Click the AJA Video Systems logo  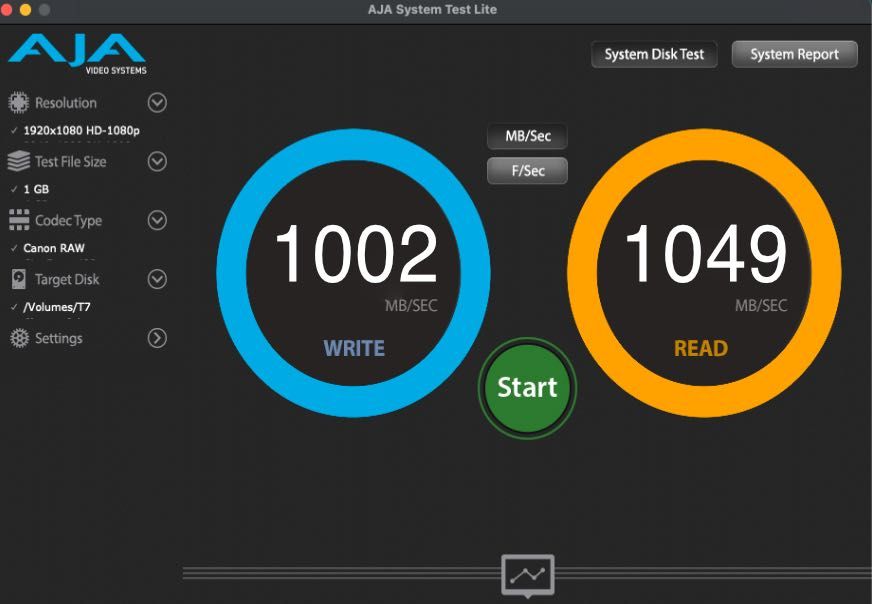[x=77, y=54]
